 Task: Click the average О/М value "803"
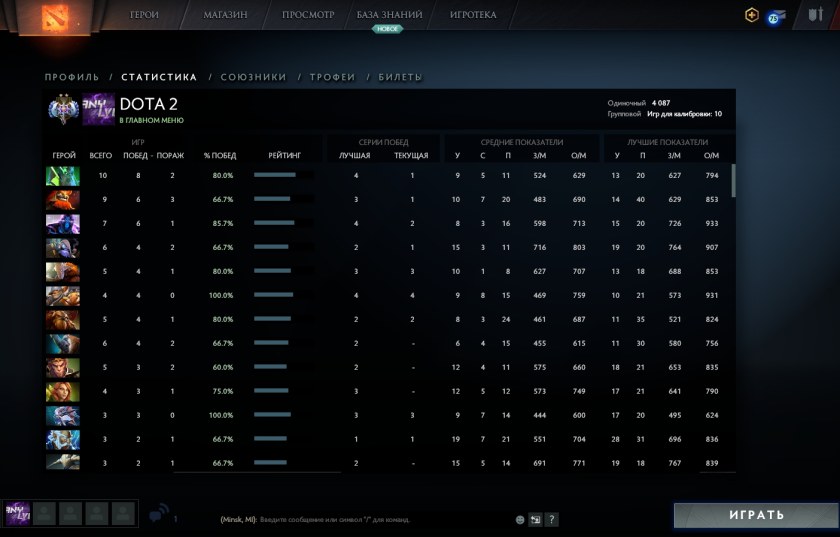[x=579, y=248]
